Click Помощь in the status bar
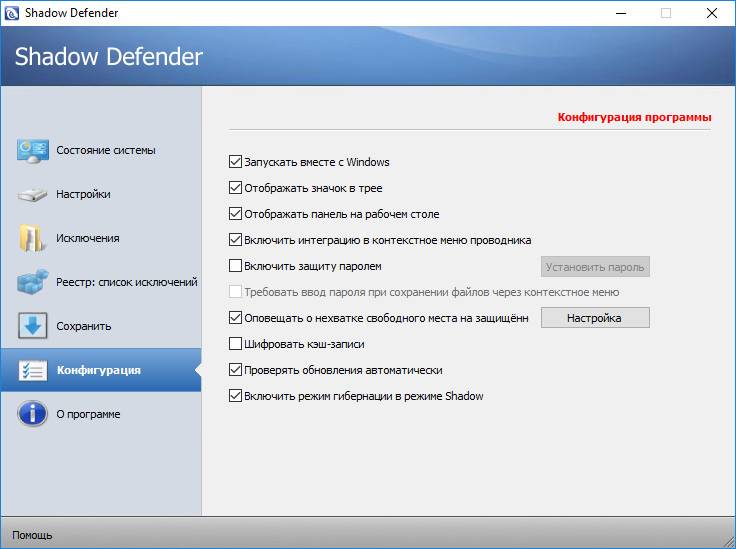This screenshot has width=736, height=549. [32, 535]
